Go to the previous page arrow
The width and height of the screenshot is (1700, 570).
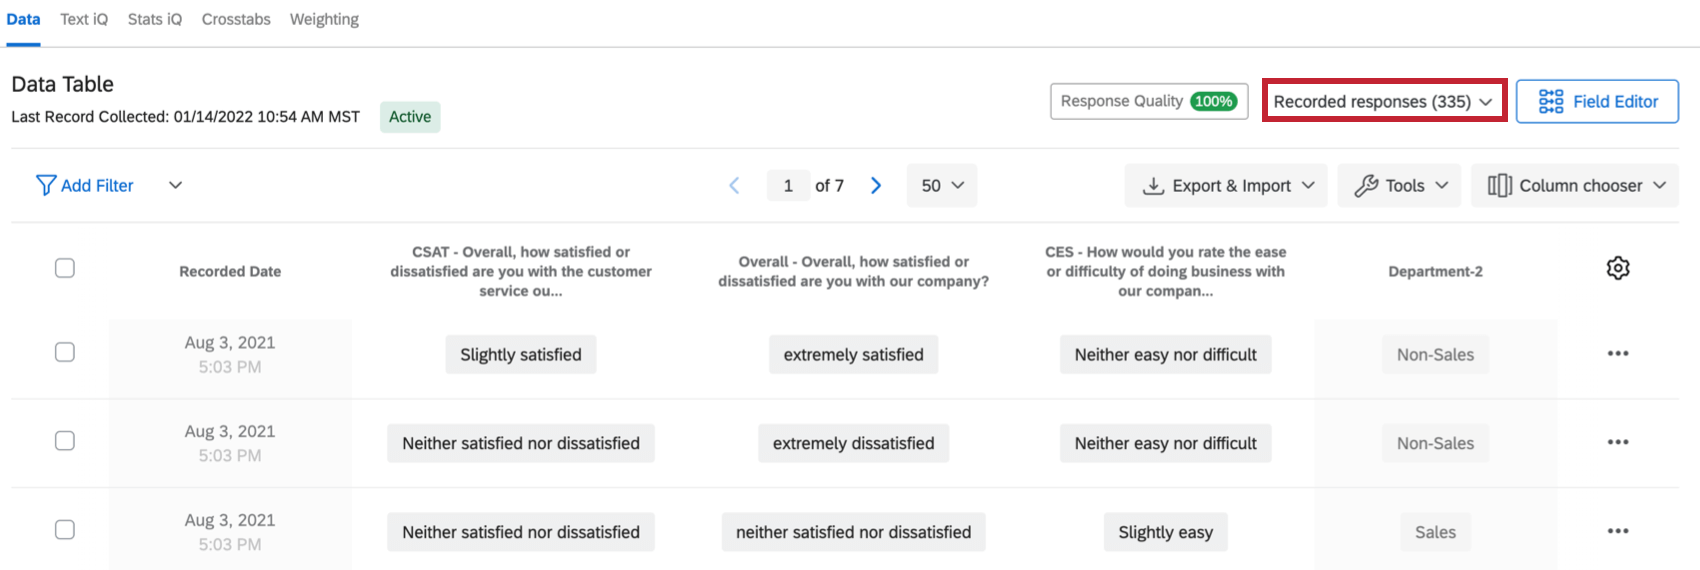[734, 186]
